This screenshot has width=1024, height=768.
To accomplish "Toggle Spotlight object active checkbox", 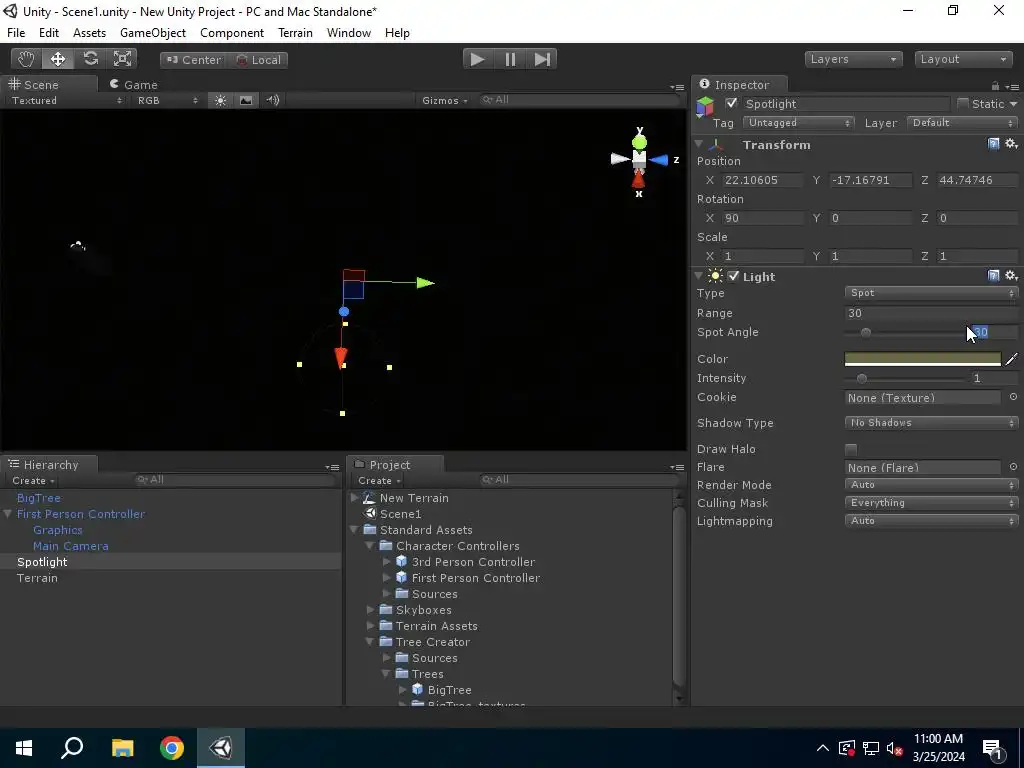I will [731, 103].
